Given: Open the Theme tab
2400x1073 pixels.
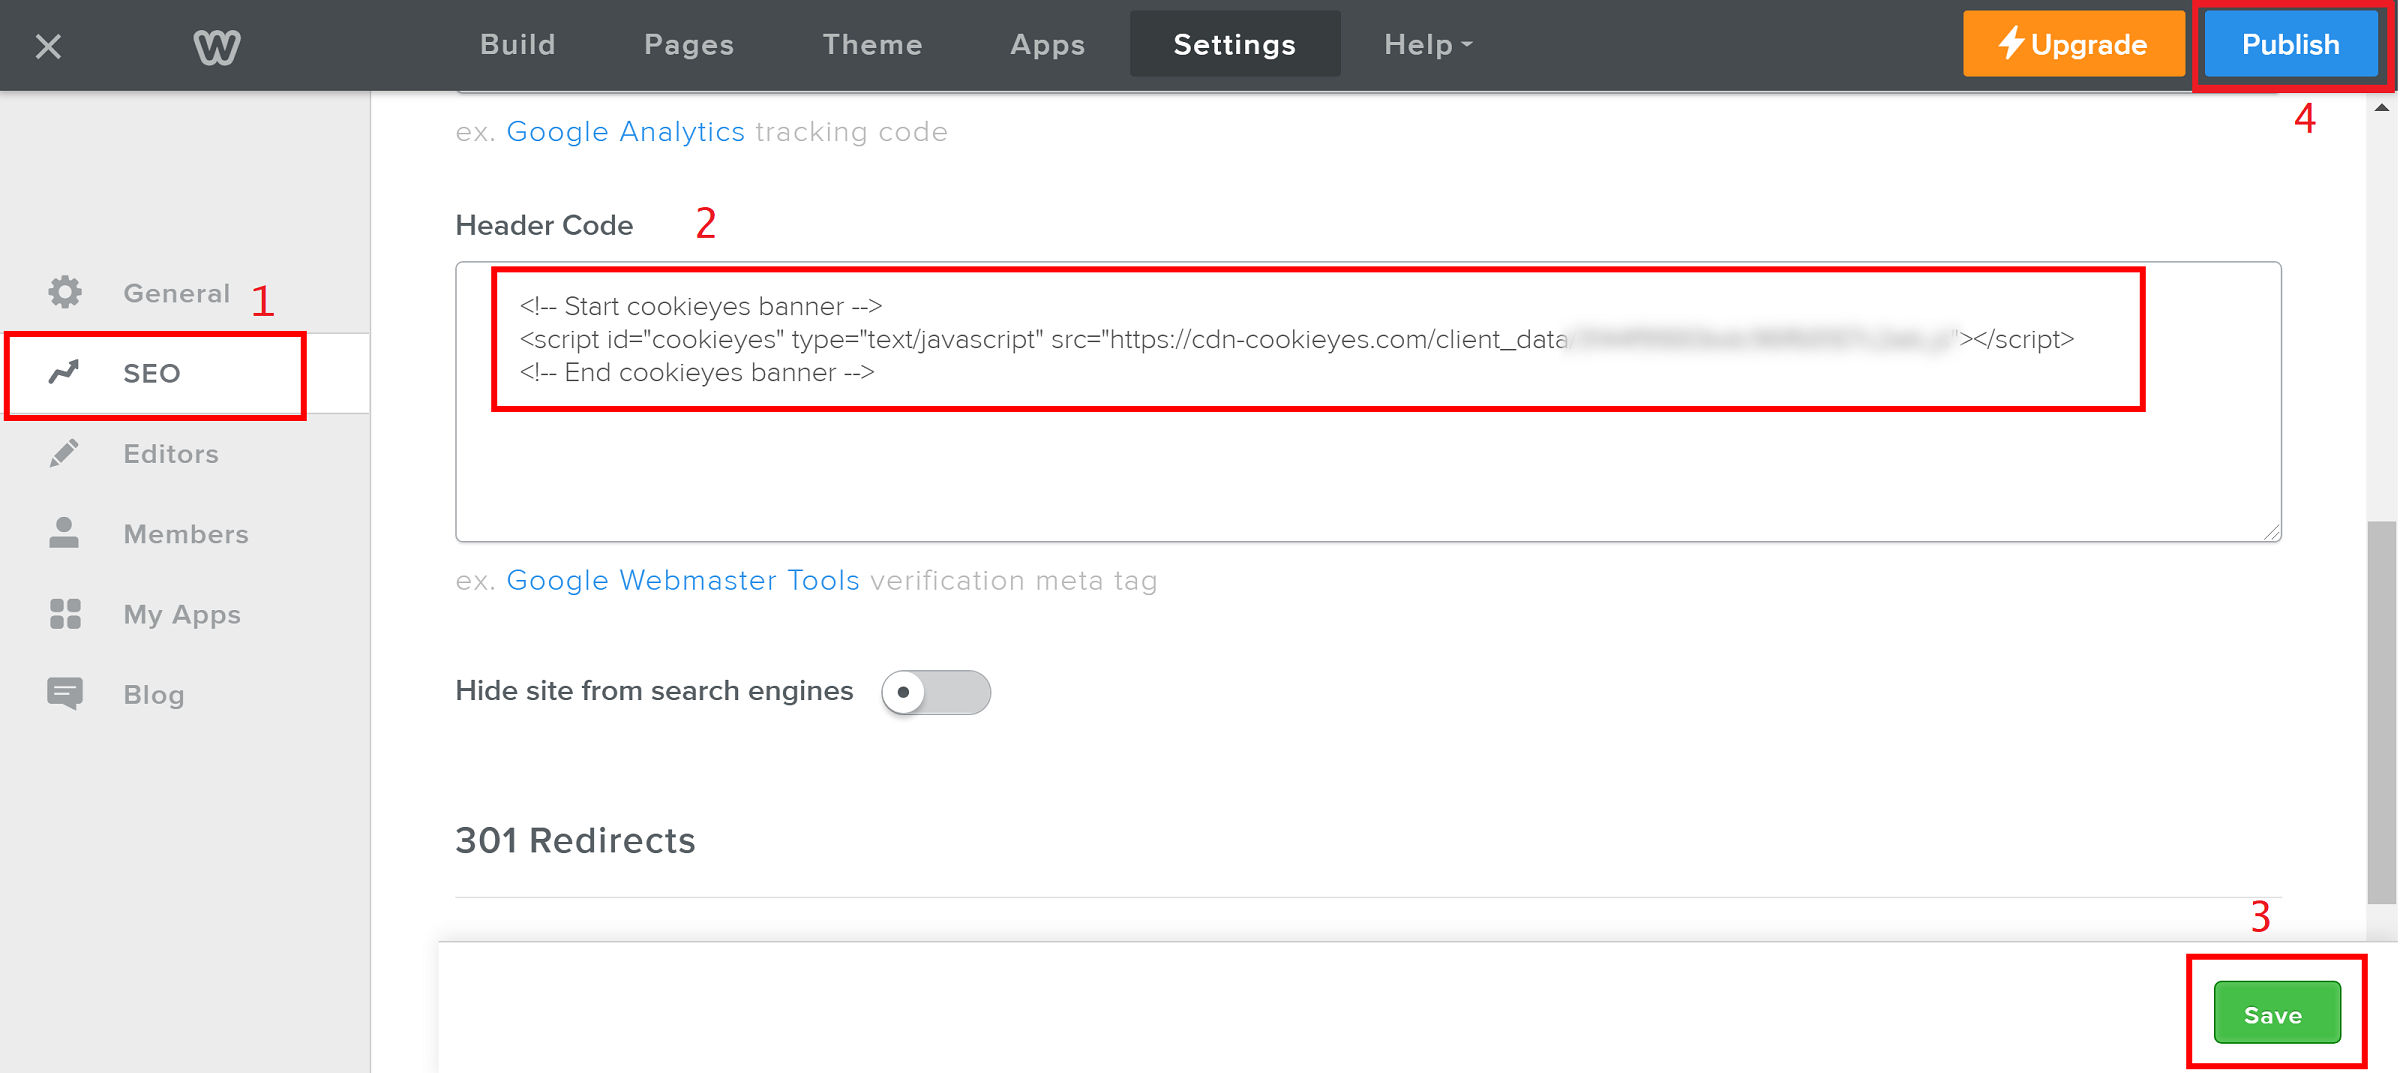Looking at the screenshot, I should coord(872,45).
